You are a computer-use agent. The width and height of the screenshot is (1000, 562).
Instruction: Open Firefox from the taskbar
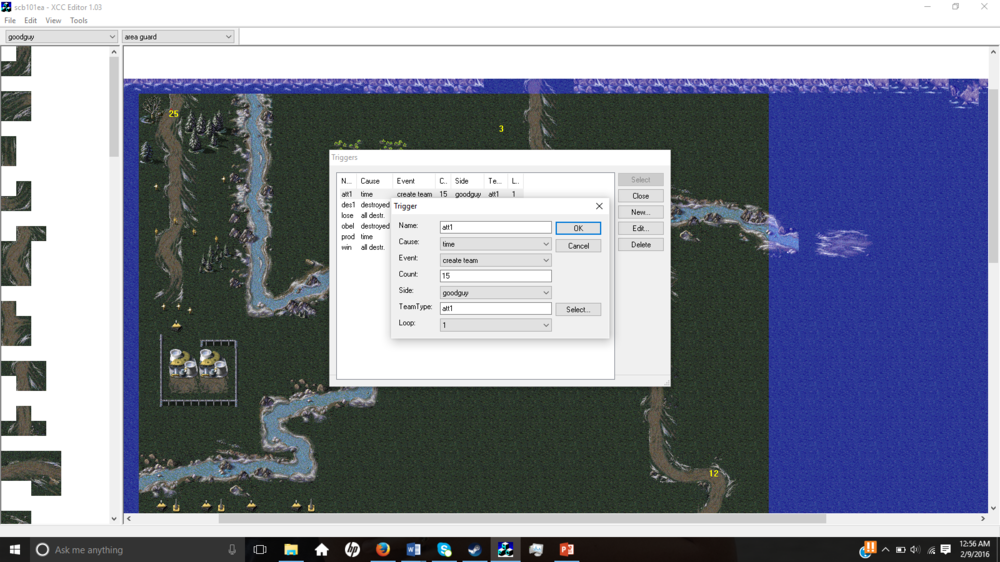point(383,550)
